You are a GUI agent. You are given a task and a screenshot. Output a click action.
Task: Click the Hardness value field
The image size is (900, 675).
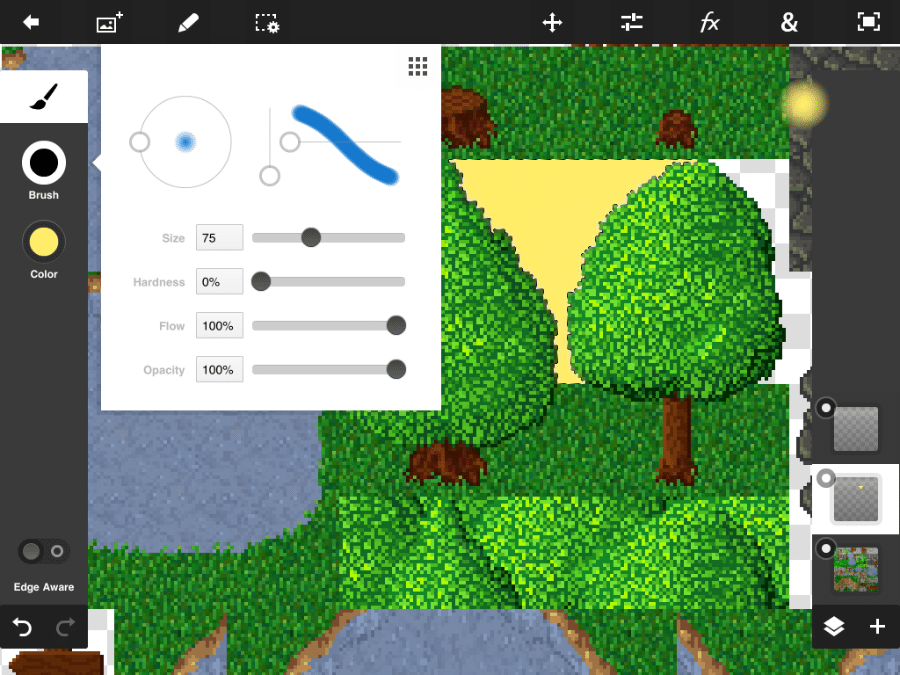point(219,282)
